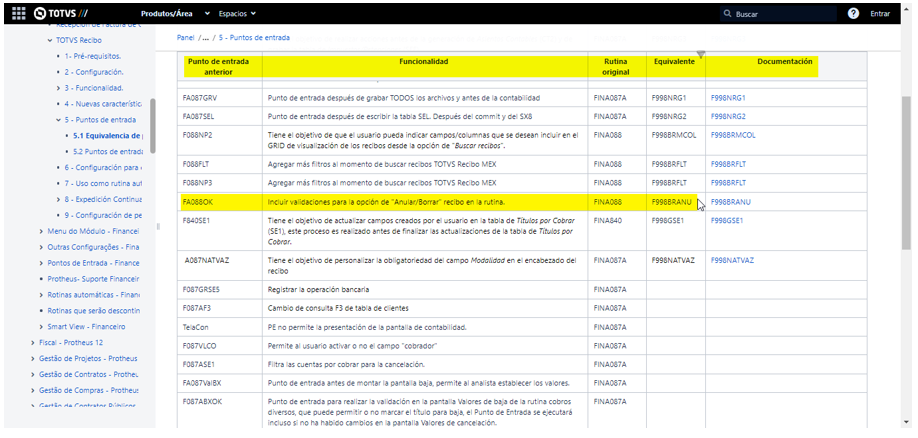Expand 8 - Expedición Continua node

[59, 199]
